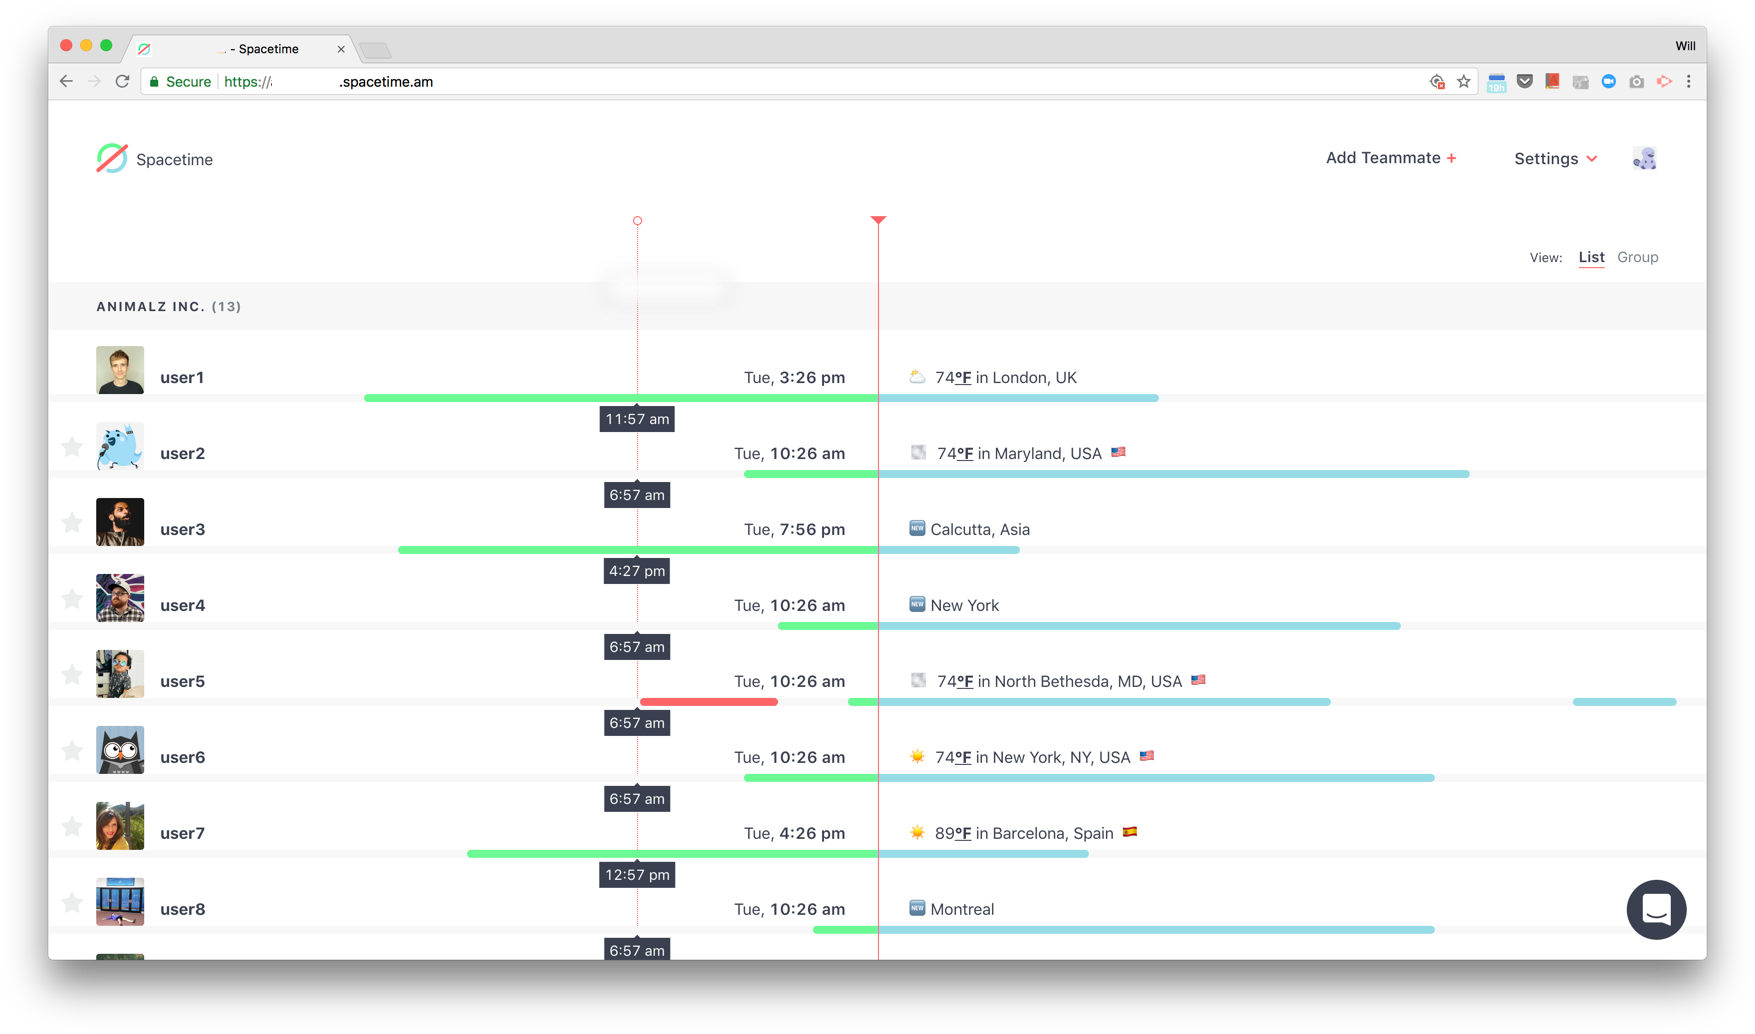The image size is (1755, 1034).
Task: Click the blue circle extension icon
Action: pos(1608,82)
